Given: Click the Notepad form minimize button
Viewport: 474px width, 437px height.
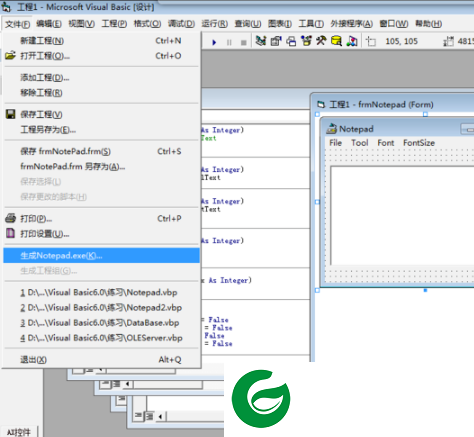Looking at the screenshot, I should pyautogui.click(x=467, y=129).
